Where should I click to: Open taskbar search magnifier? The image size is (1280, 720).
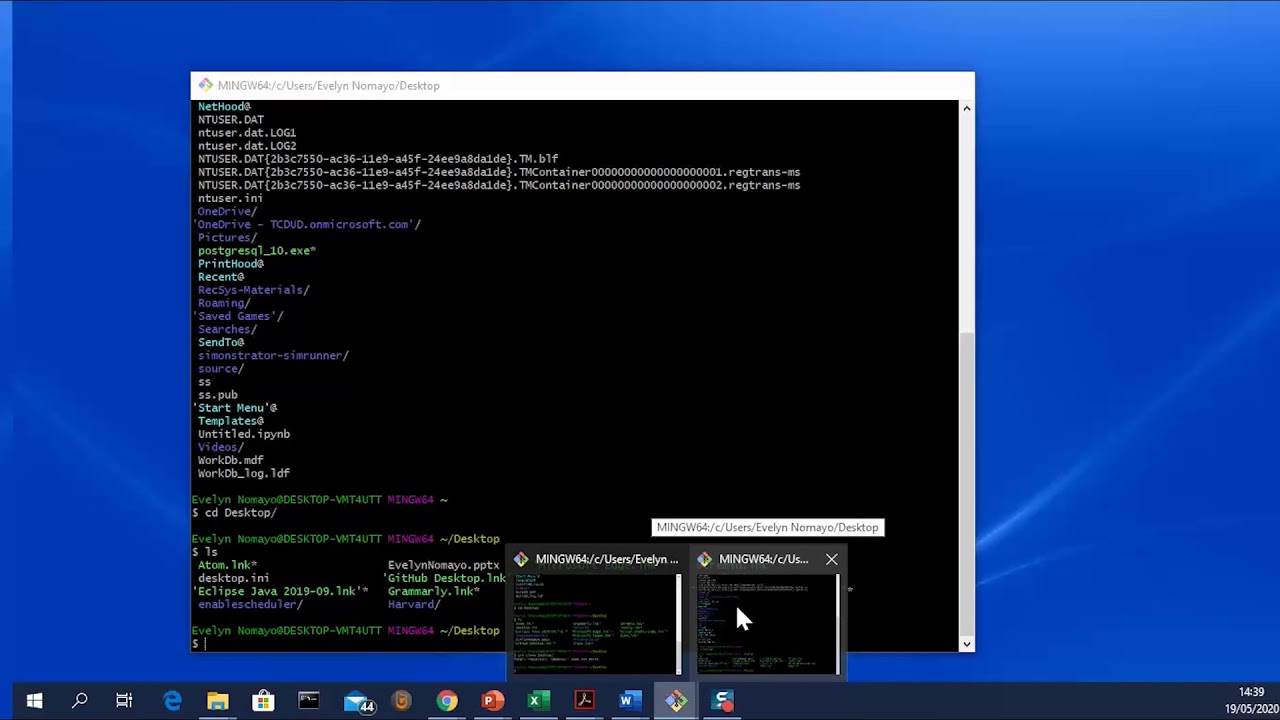point(79,701)
